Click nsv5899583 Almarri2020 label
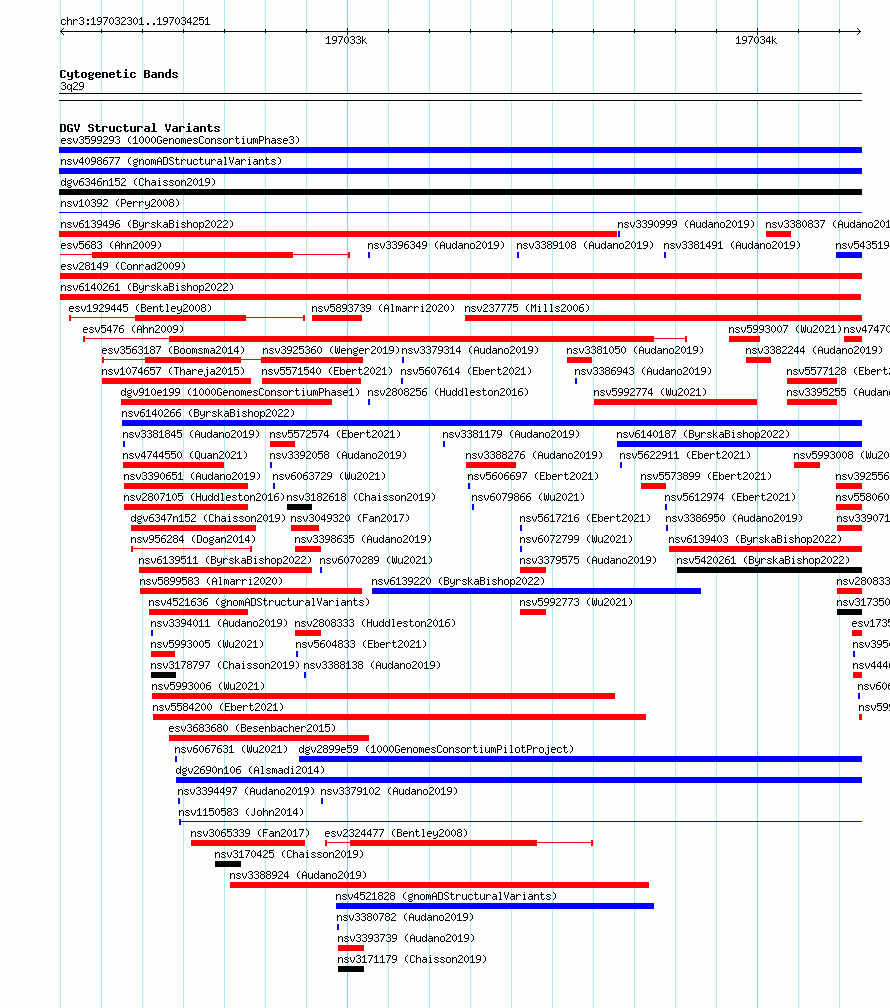Image resolution: width=890 pixels, height=1008 pixels. 212,581
